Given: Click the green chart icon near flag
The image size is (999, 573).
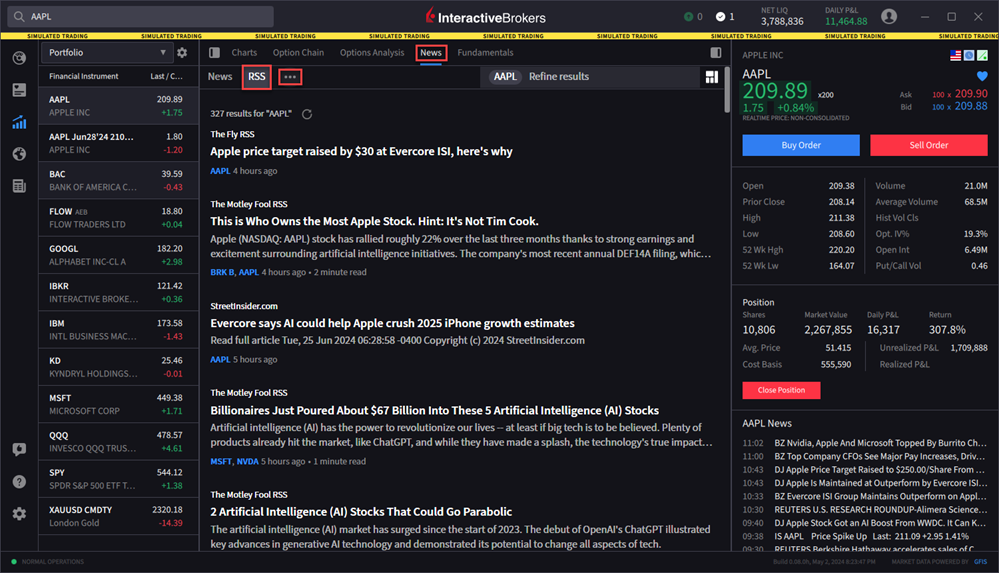Looking at the screenshot, I should click(x=982, y=55).
